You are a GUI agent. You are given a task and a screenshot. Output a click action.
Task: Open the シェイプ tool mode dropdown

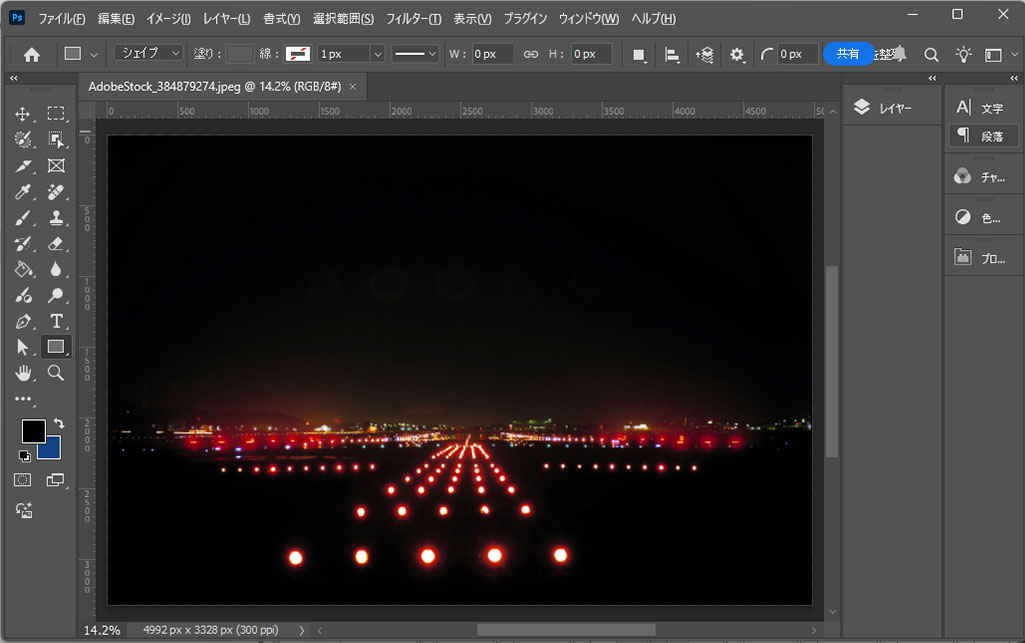click(x=148, y=54)
